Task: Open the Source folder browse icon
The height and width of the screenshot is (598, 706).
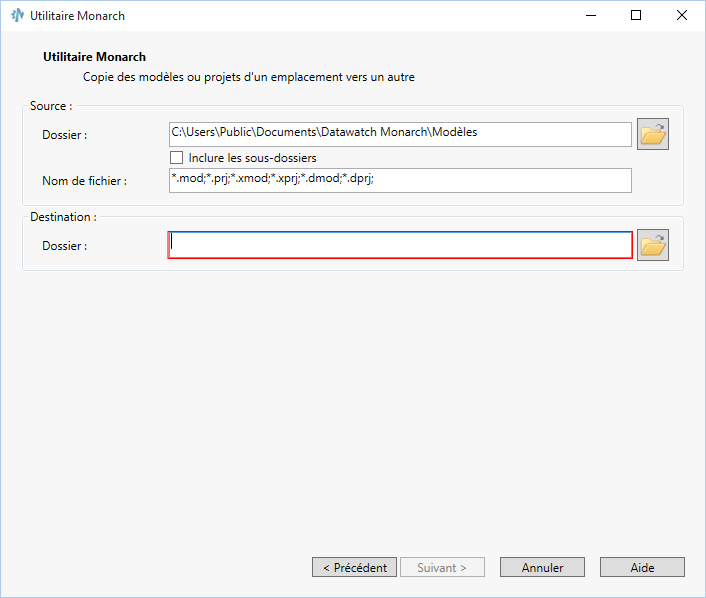Action: coord(652,134)
